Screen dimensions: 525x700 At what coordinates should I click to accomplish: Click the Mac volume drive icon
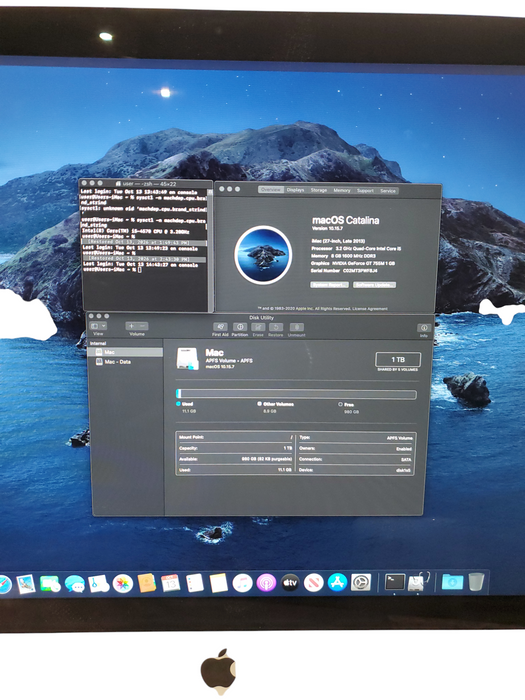click(188, 359)
